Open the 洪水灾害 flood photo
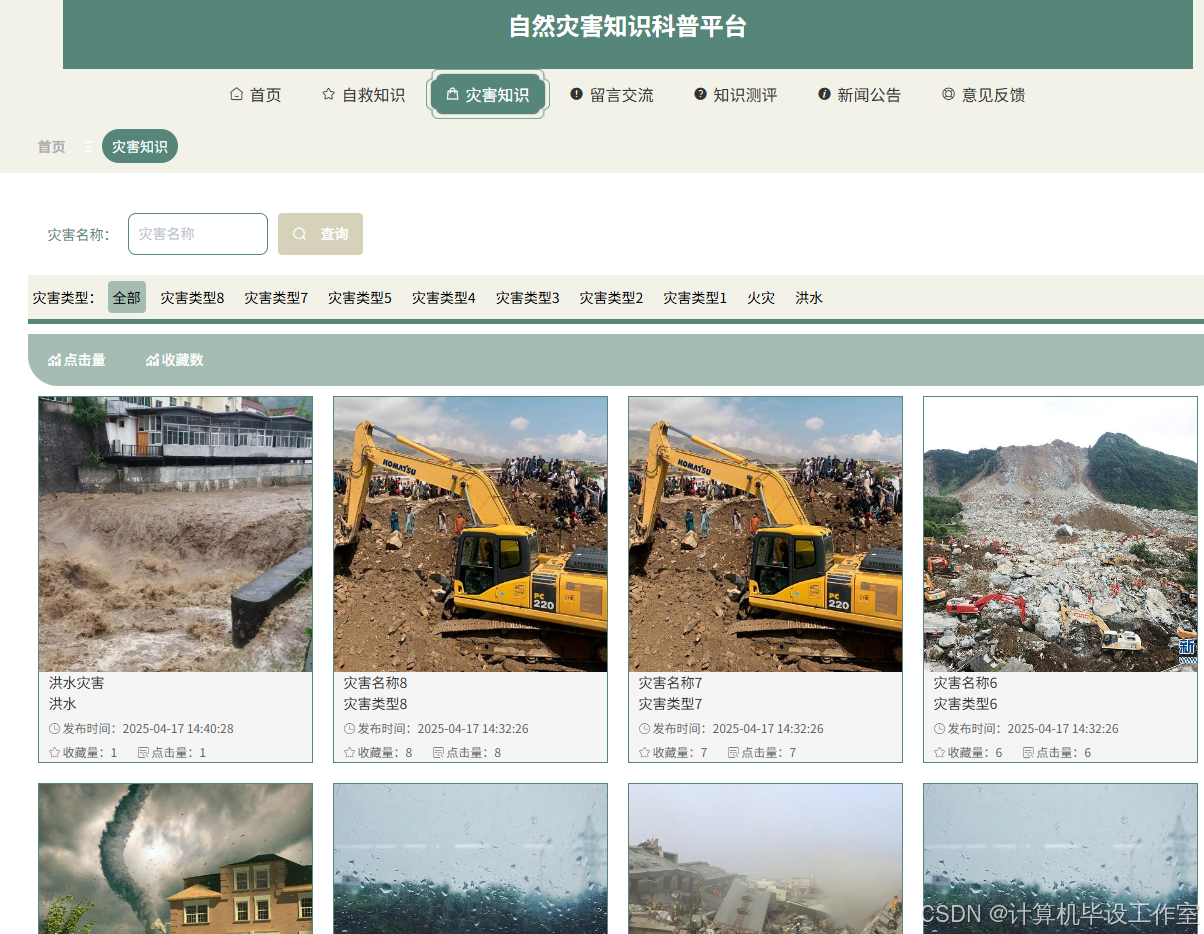 (176, 534)
